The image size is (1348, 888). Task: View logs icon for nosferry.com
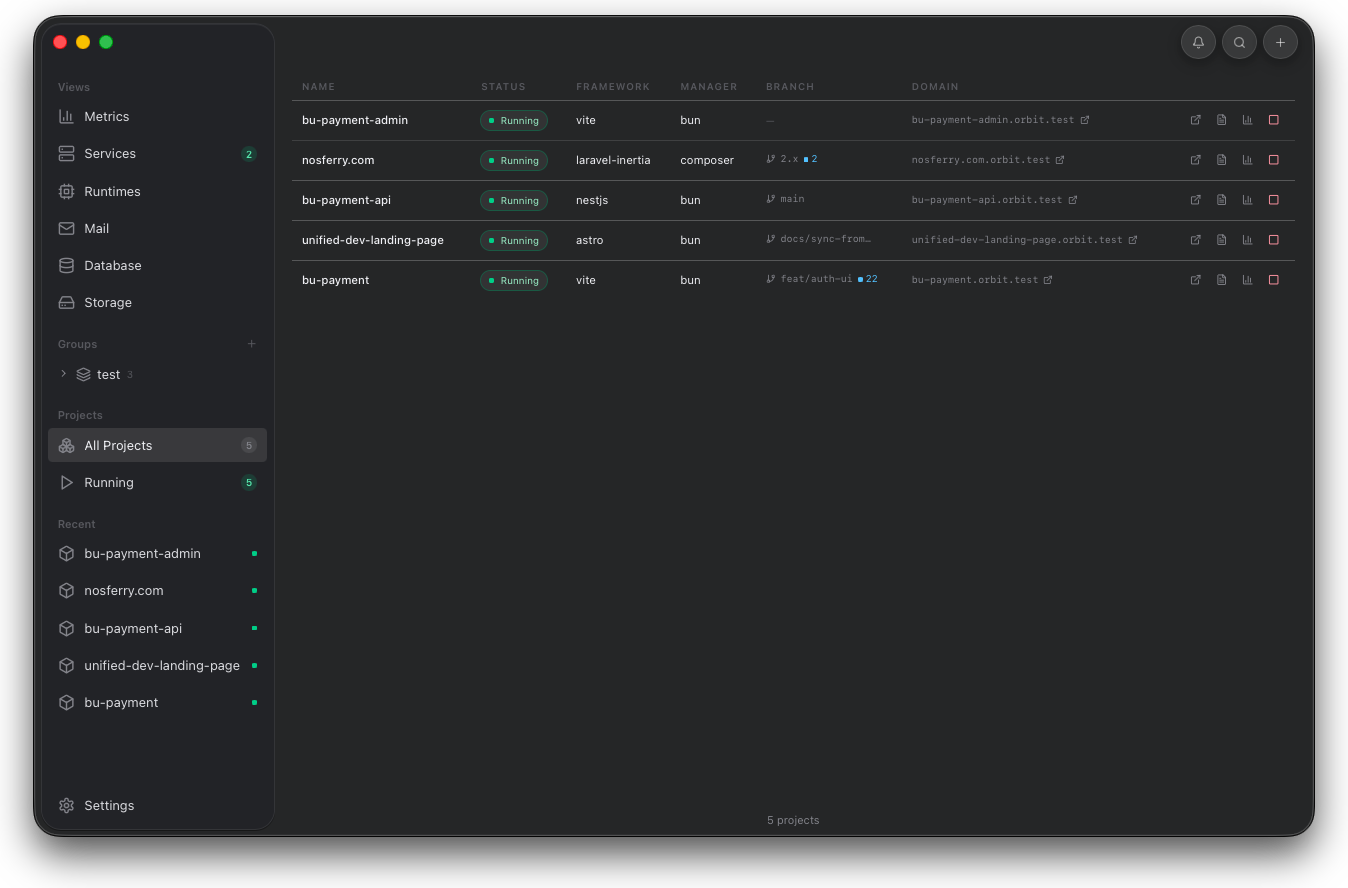coord(1221,160)
